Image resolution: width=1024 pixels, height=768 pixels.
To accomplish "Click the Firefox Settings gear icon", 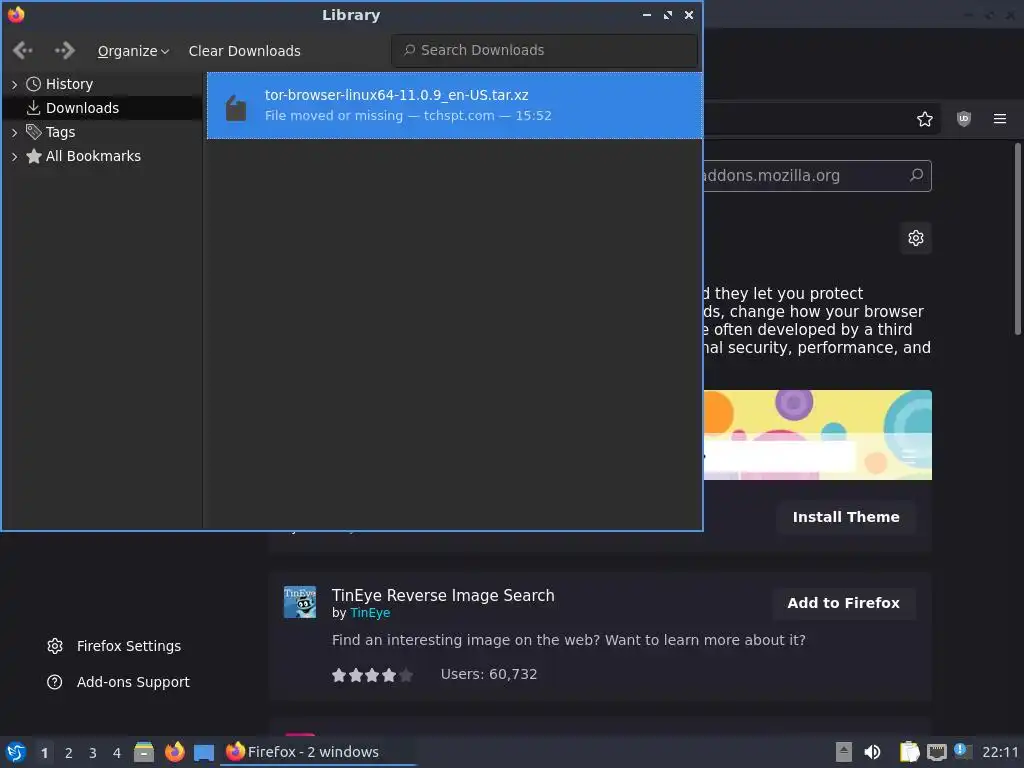I will [55, 646].
